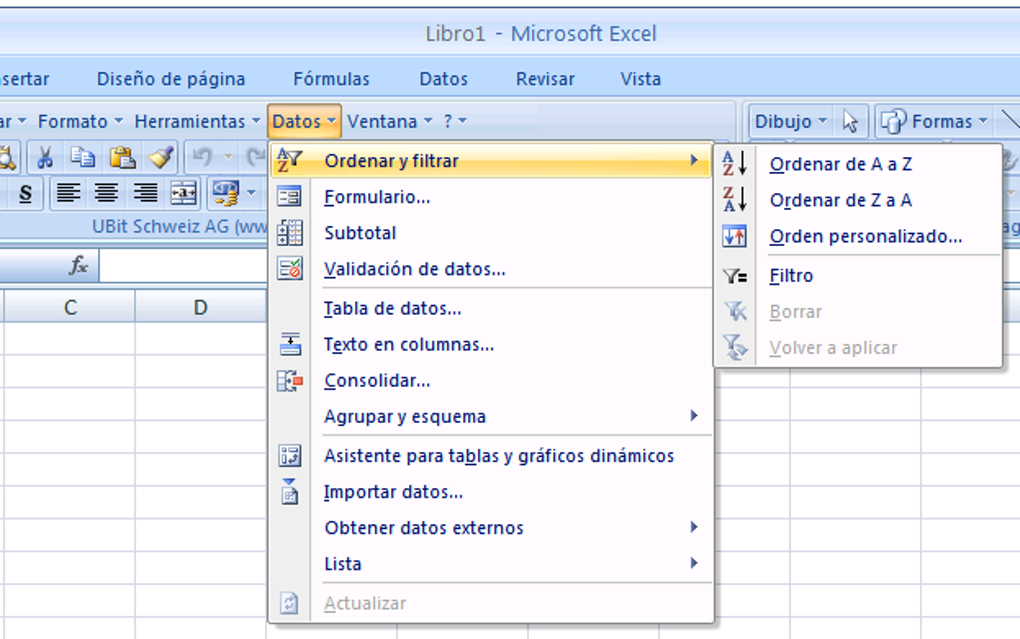Viewport: 1020px width, 639px height.
Task: Toggle the underline S formatting button
Action: 25,193
